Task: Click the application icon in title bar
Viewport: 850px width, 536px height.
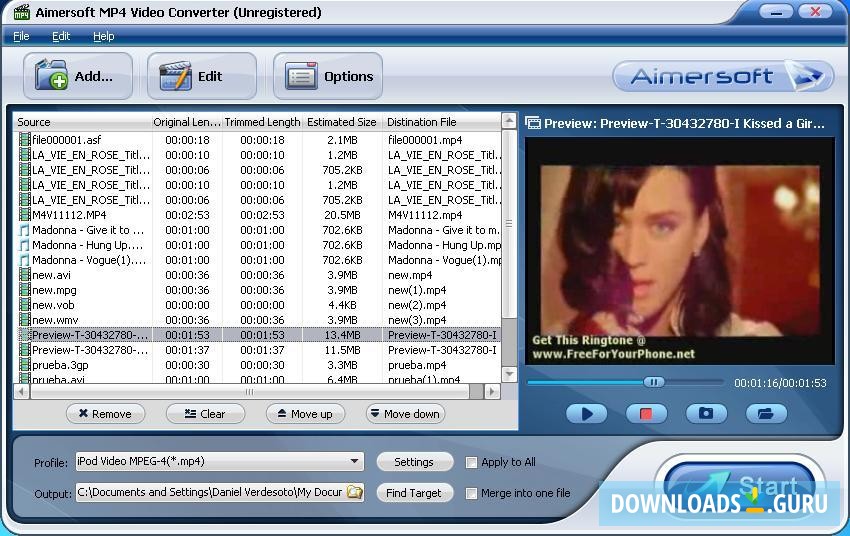Action: 21,12
